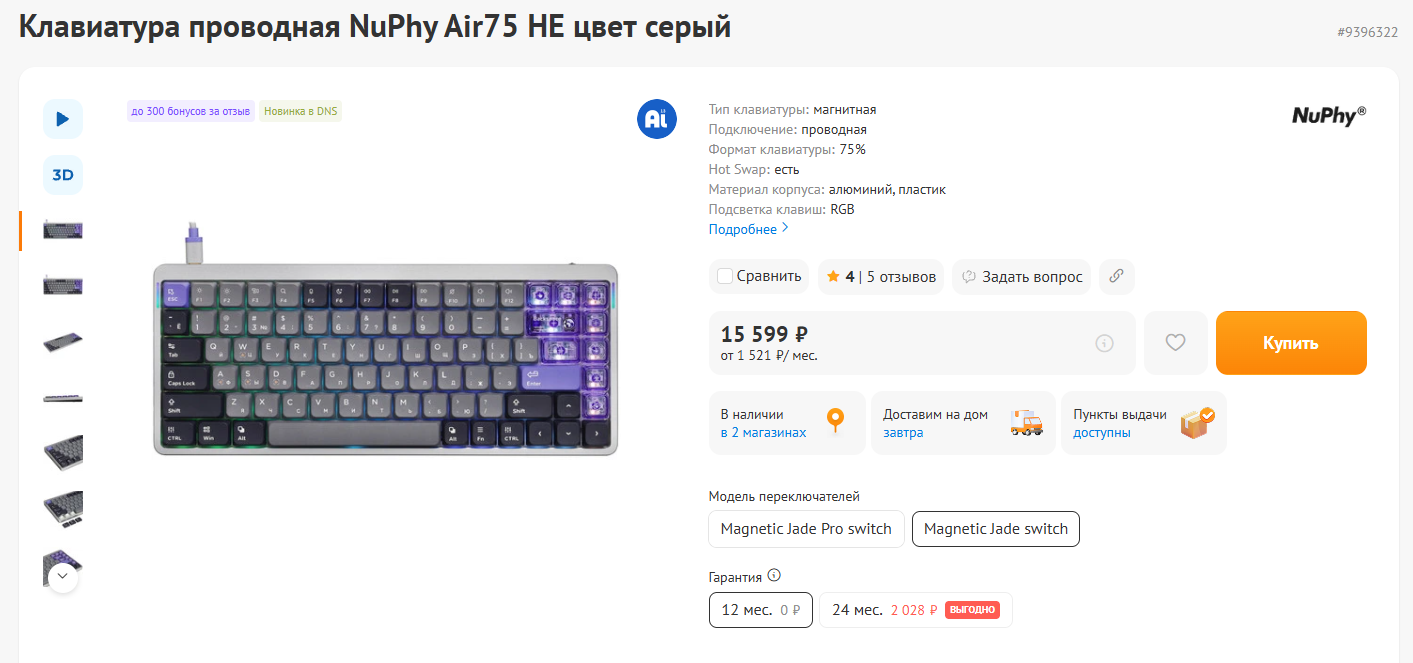The width and height of the screenshot is (1413, 663).
Task: Click the Задать вопрос button
Action: pyautogui.click(x=1021, y=277)
